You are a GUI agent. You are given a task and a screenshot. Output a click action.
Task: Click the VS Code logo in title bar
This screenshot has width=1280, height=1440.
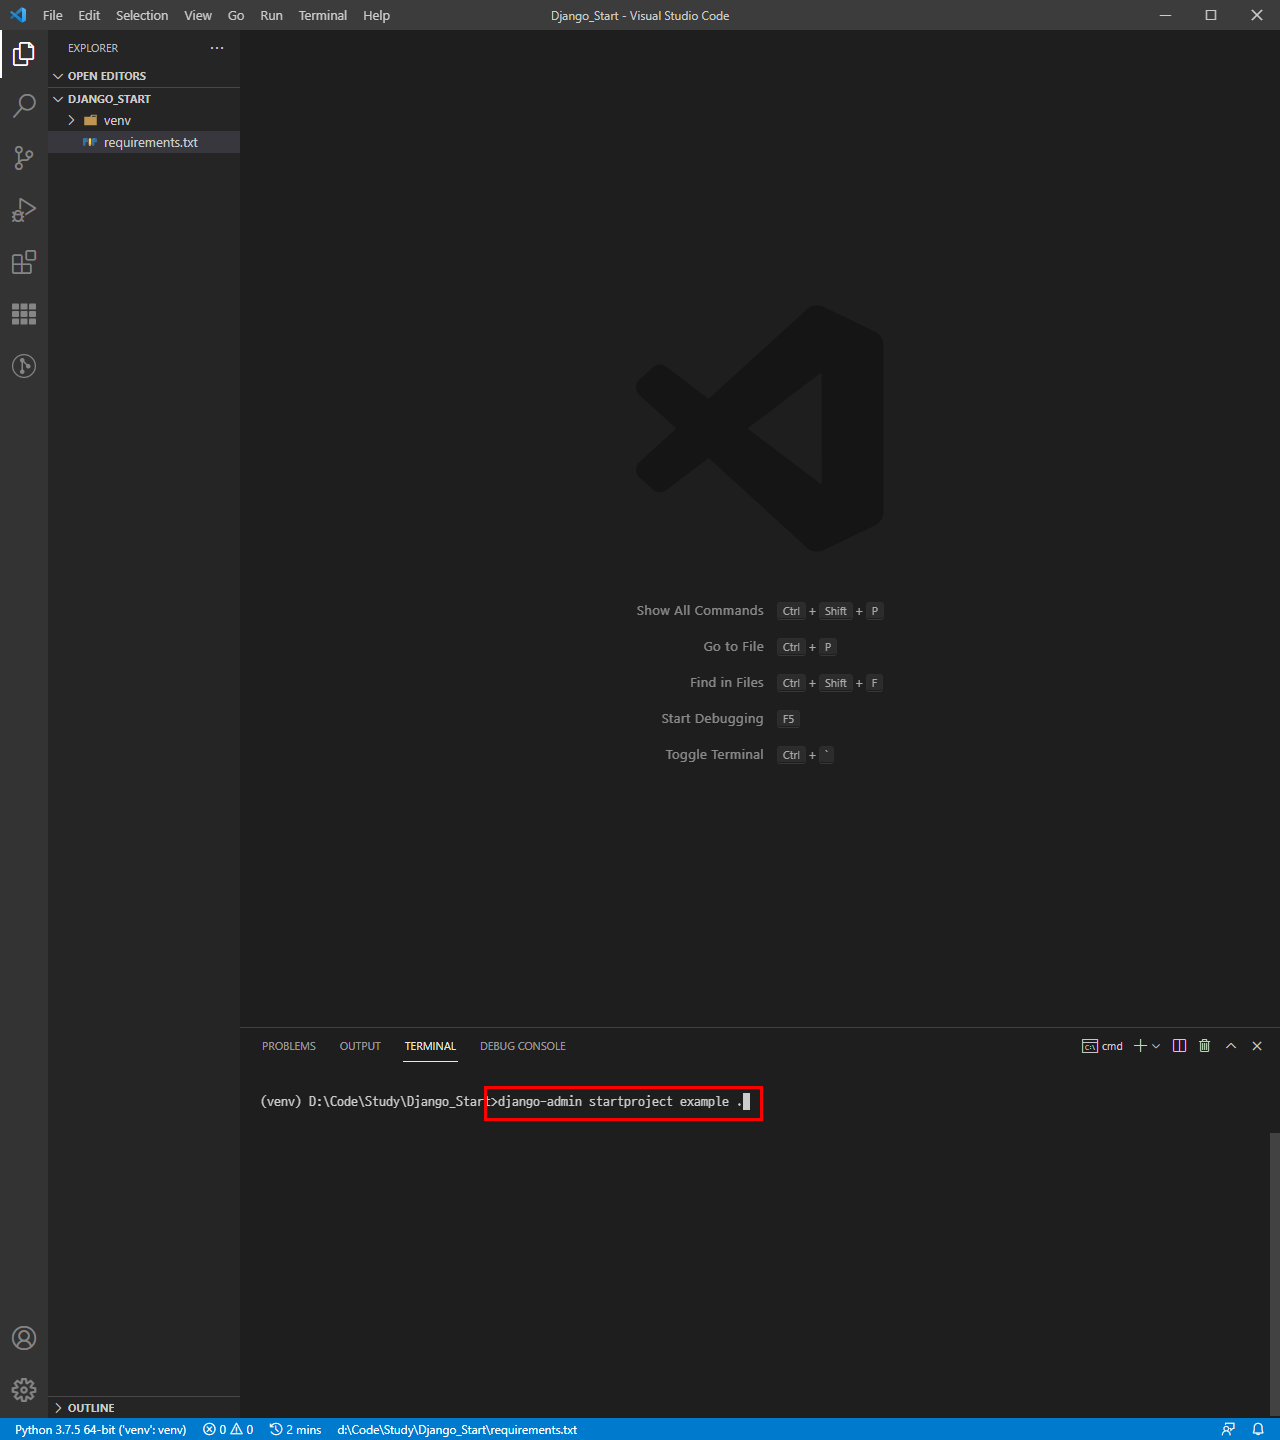point(18,15)
